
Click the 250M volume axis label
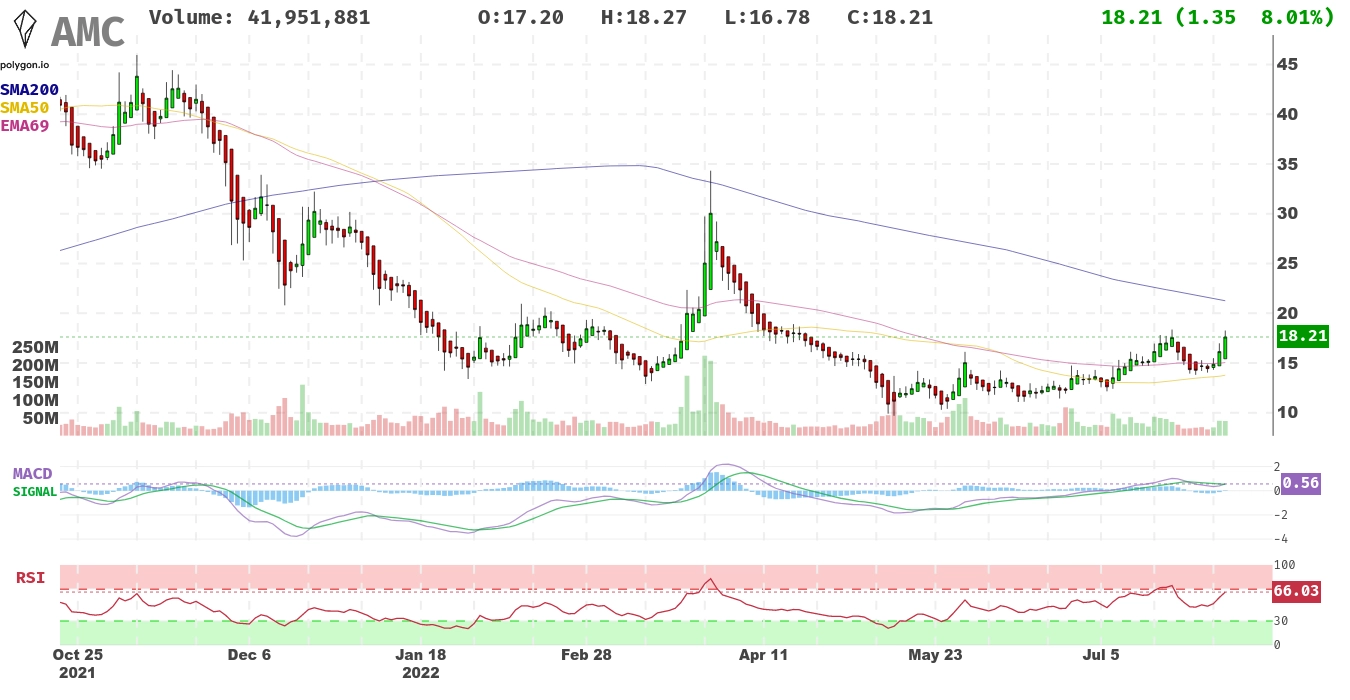point(34,347)
